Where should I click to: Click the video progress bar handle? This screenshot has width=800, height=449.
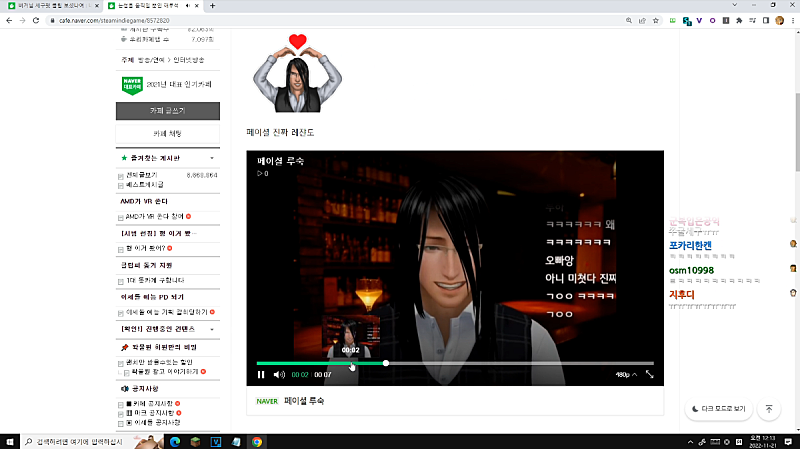tap(386, 363)
